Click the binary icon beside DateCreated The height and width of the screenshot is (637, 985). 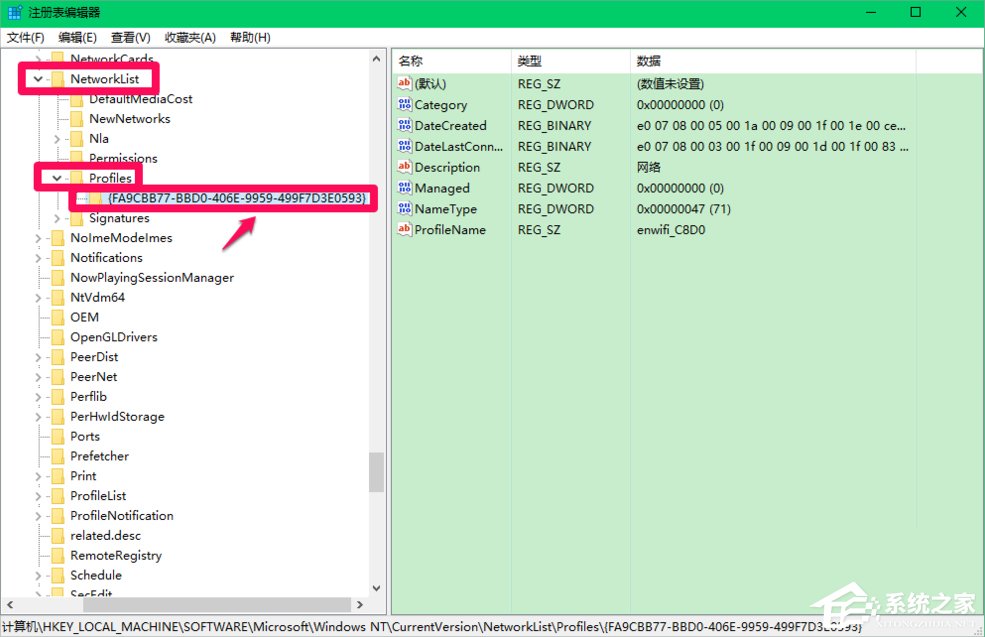pos(403,126)
